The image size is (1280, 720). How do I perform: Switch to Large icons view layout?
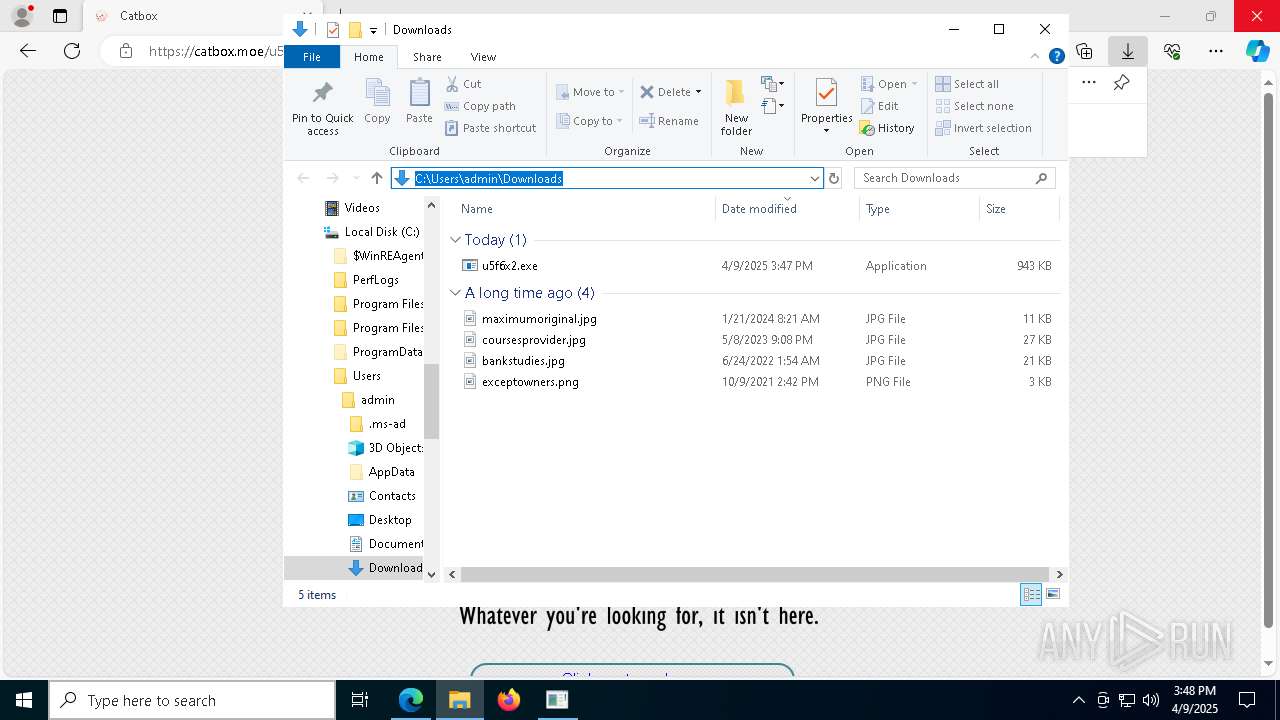1052,594
